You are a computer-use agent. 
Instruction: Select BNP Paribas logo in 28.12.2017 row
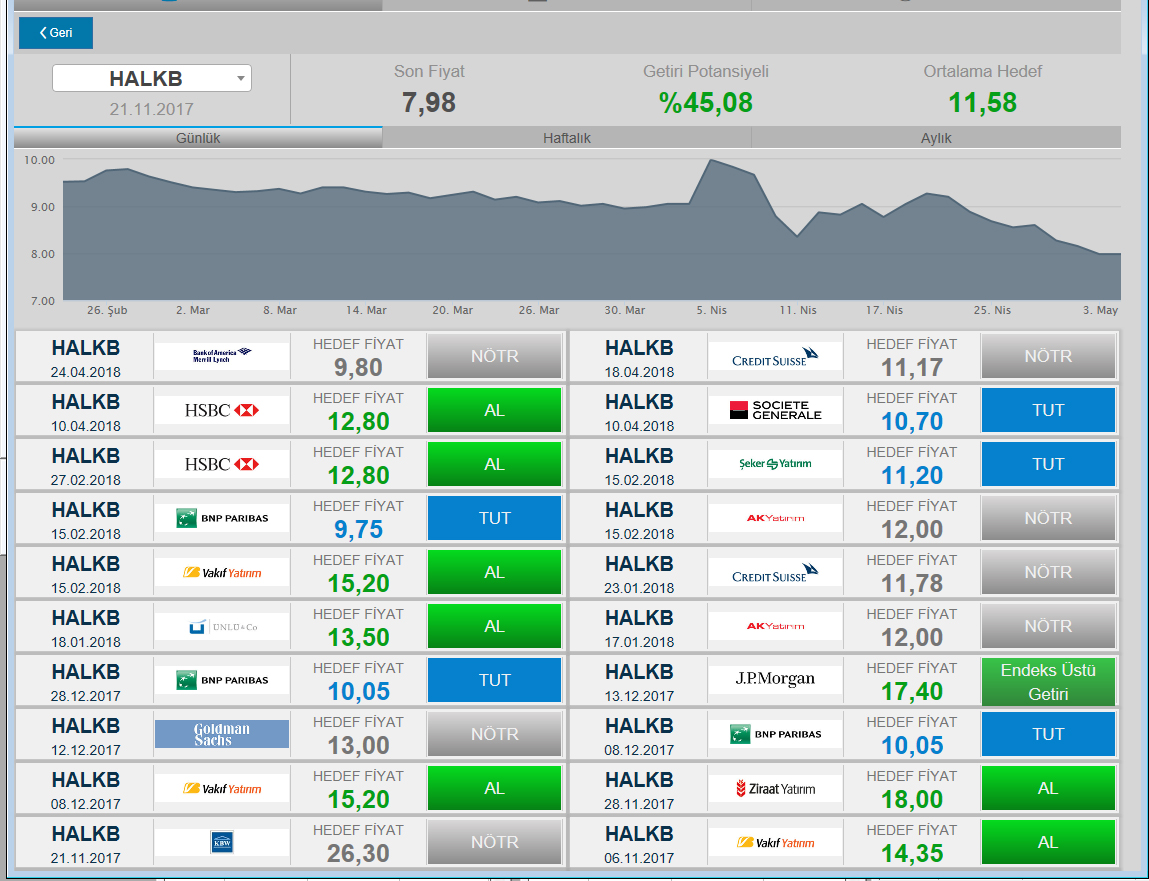point(222,680)
